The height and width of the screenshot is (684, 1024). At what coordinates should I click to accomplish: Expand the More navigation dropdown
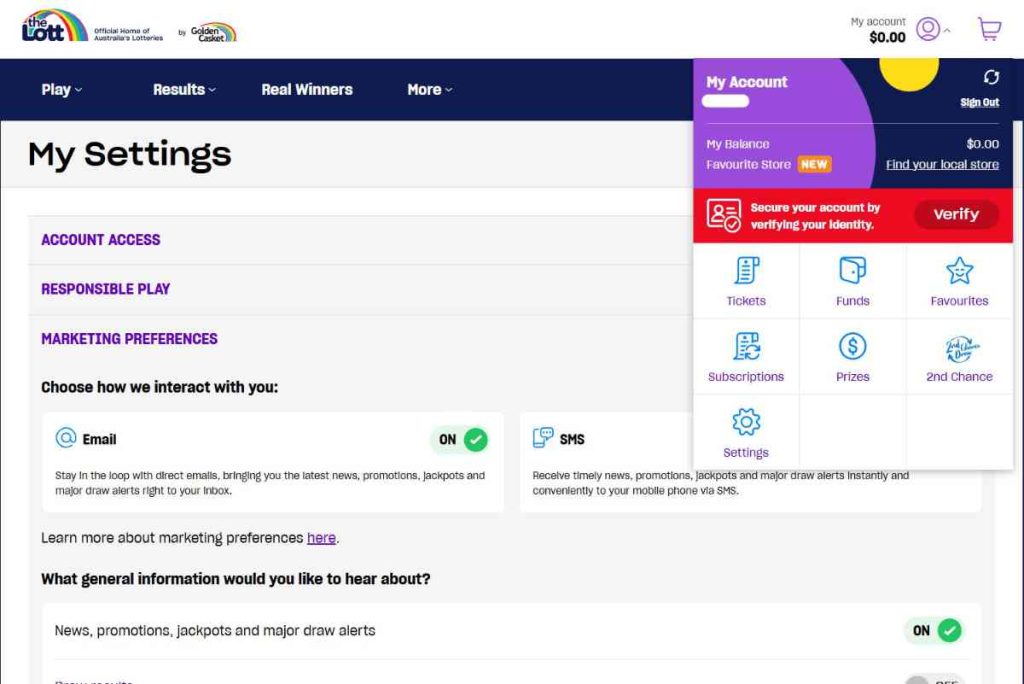429,90
